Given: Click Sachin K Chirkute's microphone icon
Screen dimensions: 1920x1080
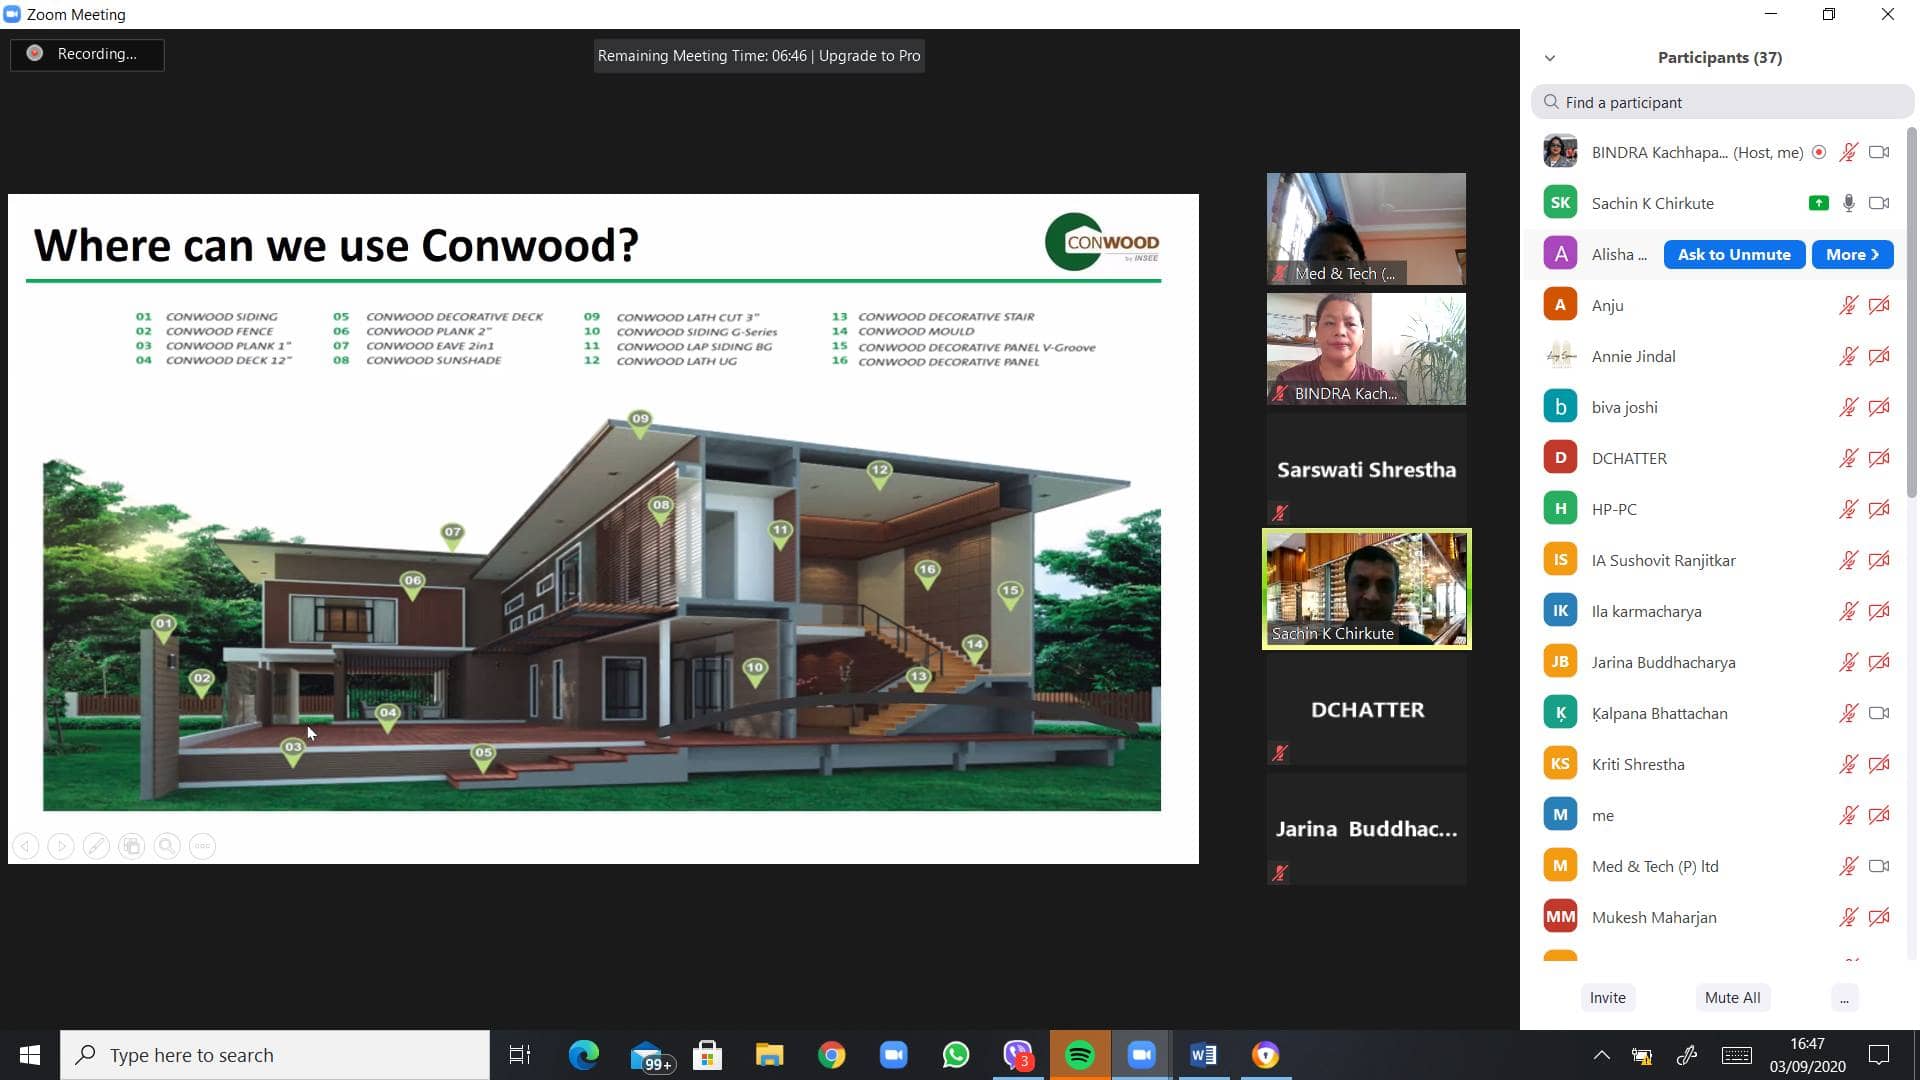Looking at the screenshot, I should (x=1848, y=203).
